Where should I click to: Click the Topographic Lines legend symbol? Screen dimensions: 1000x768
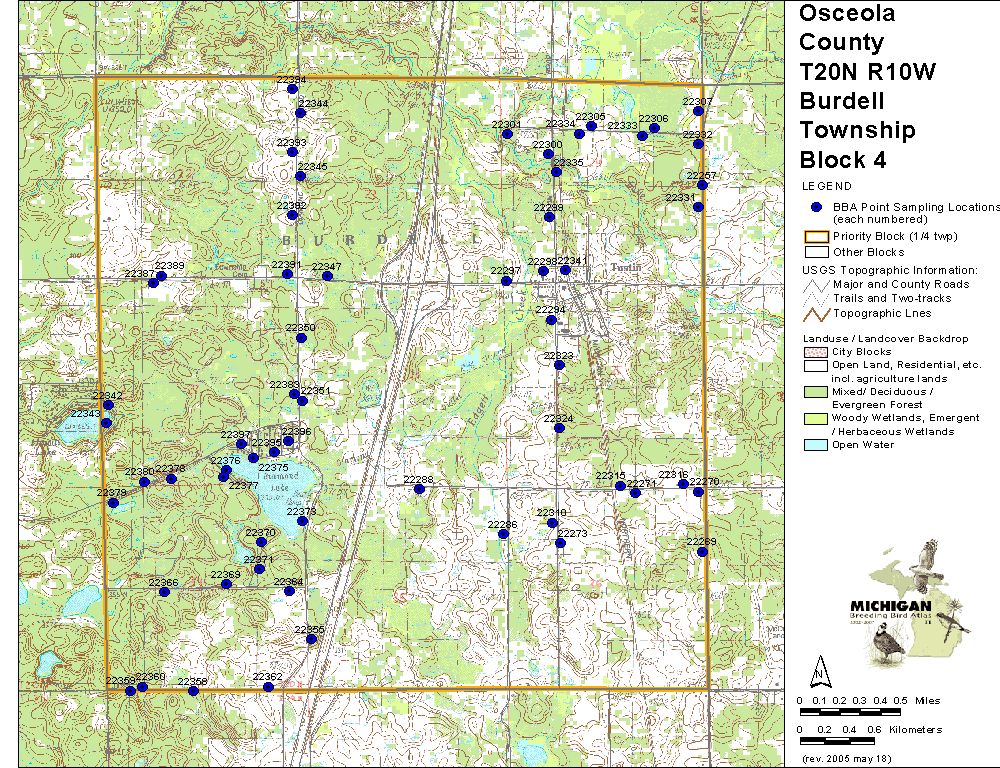pyautogui.click(x=816, y=313)
